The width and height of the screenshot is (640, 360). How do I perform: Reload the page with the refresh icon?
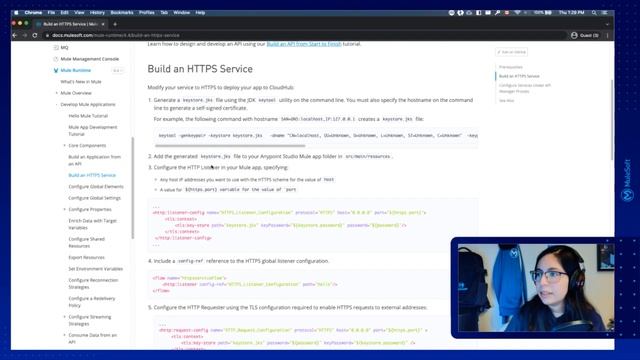coord(35,36)
